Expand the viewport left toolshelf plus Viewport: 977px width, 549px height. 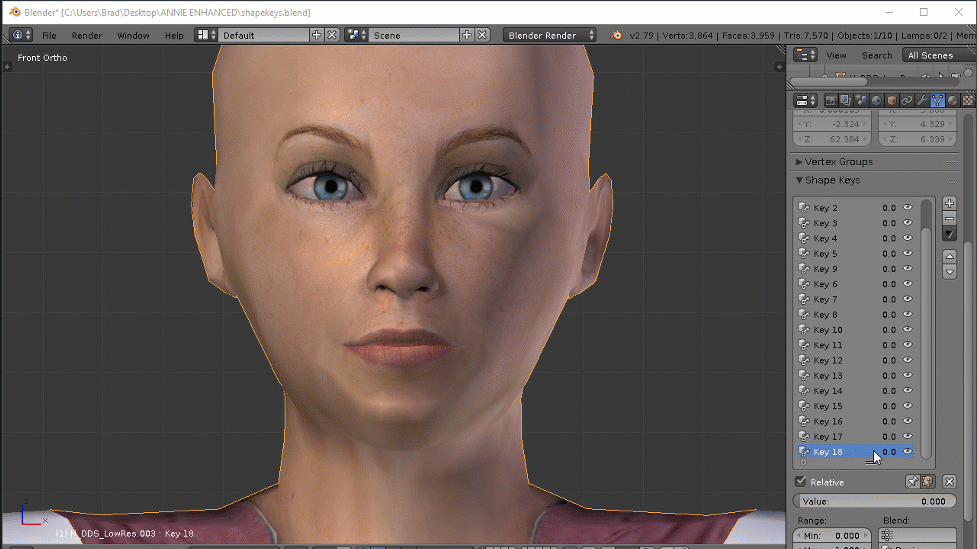point(7,67)
